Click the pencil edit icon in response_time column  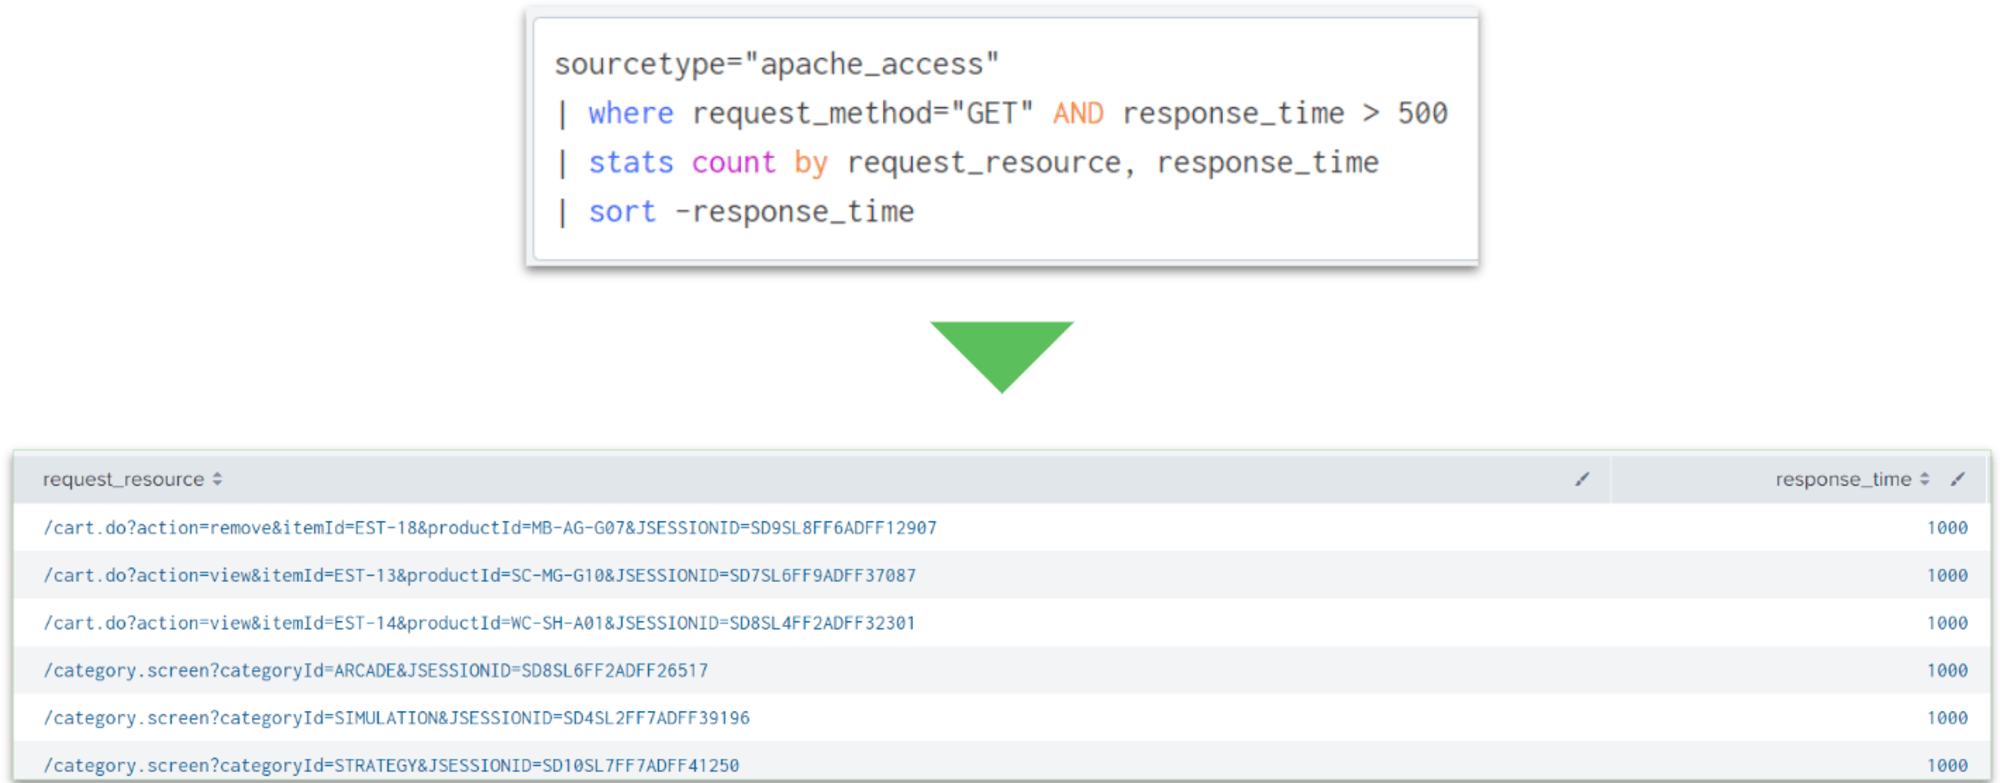click(1957, 479)
